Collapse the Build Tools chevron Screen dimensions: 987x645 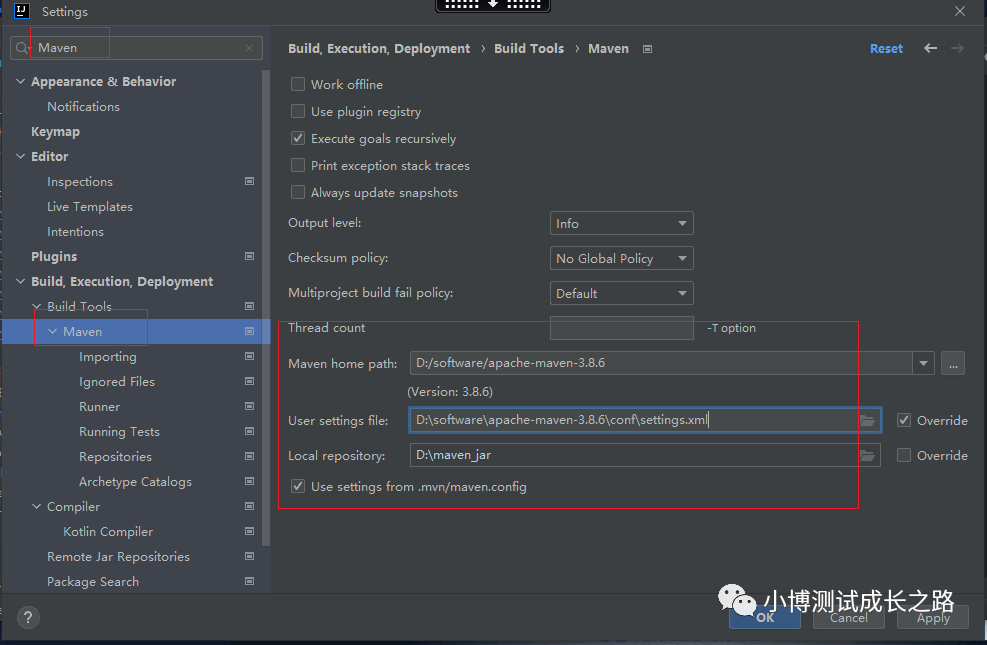point(37,306)
